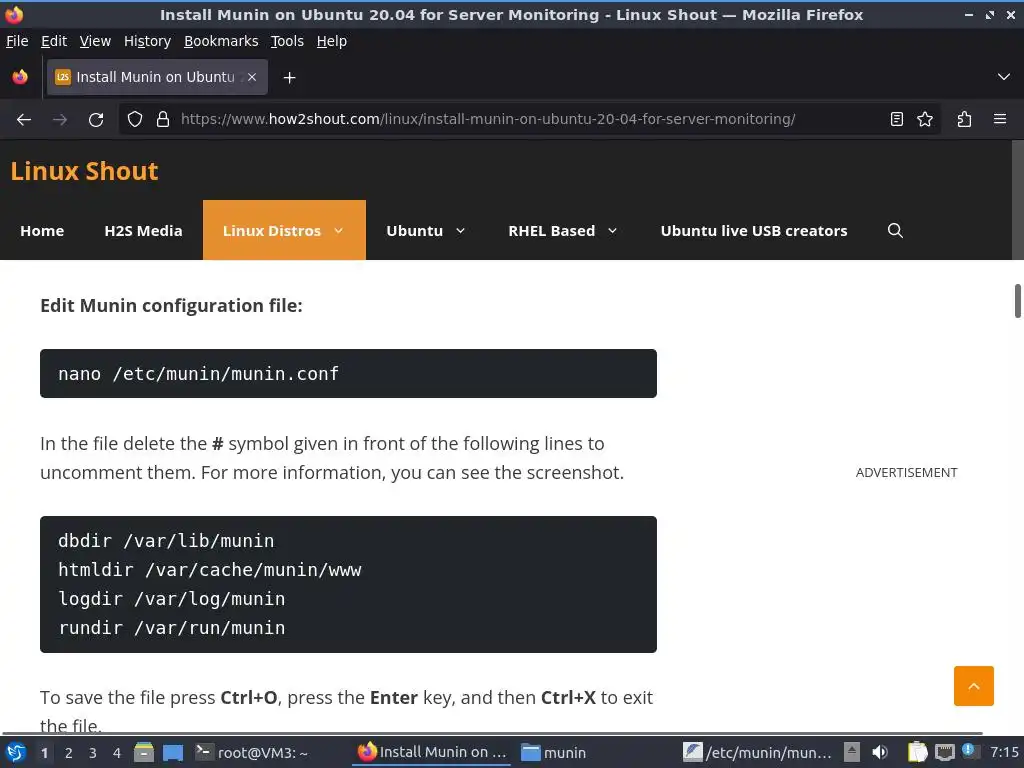Open the Help menu
This screenshot has width=1024, height=768.
[331, 41]
